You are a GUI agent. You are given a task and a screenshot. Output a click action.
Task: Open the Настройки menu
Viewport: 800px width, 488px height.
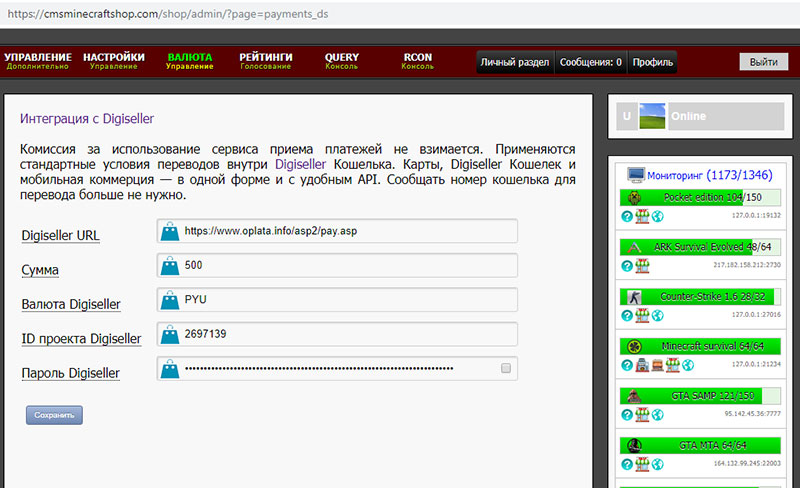(x=114, y=61)
